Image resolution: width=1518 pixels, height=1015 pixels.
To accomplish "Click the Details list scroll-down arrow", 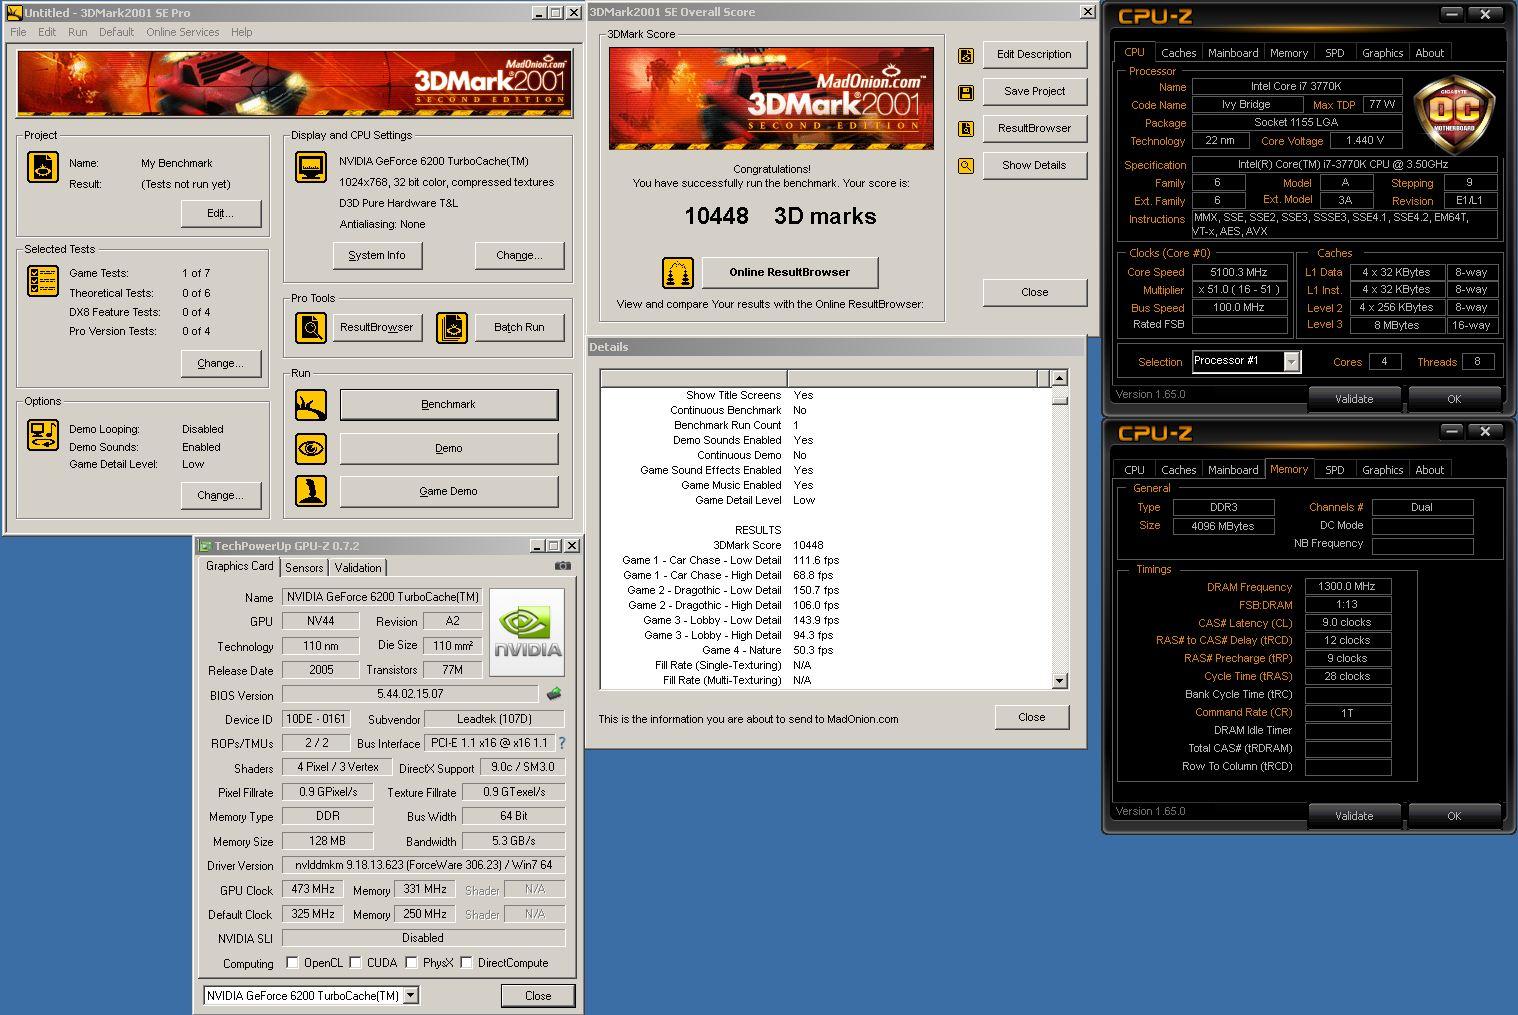I will (1060, 681).
